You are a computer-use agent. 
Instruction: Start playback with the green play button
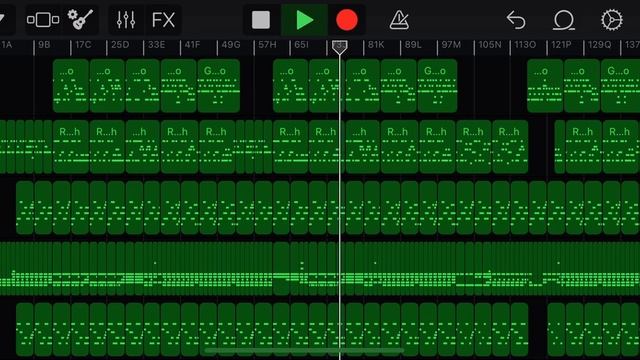coord(304,20)
